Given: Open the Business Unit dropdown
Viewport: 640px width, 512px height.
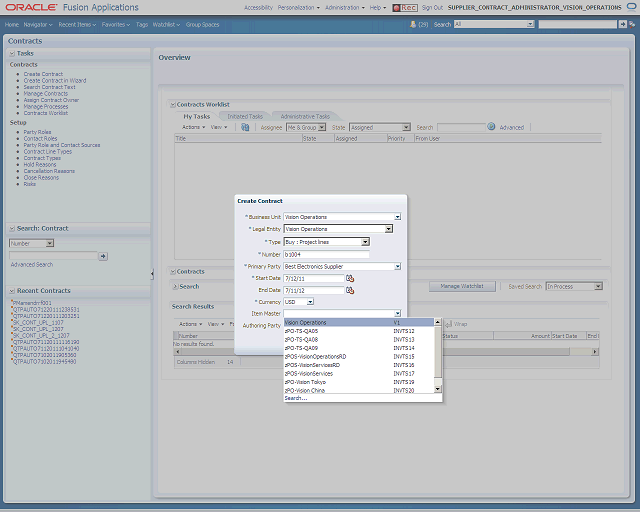Looking at the screenshot, I should pos(398,217).
